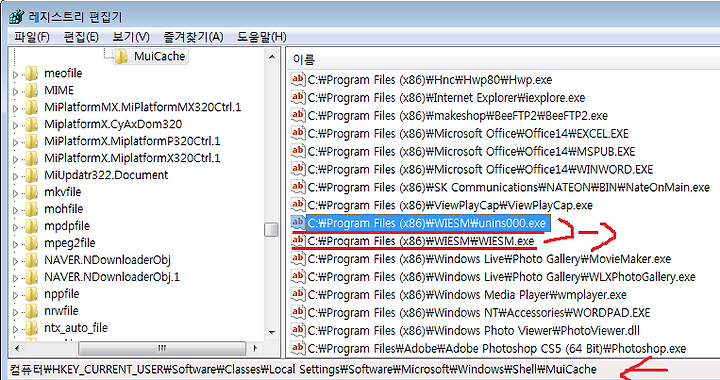Image resolution: width=720 pixels, height=380 pixels.
Task: Click string icon for MovieMaker.exe value
Action: (x=298, y=258)
